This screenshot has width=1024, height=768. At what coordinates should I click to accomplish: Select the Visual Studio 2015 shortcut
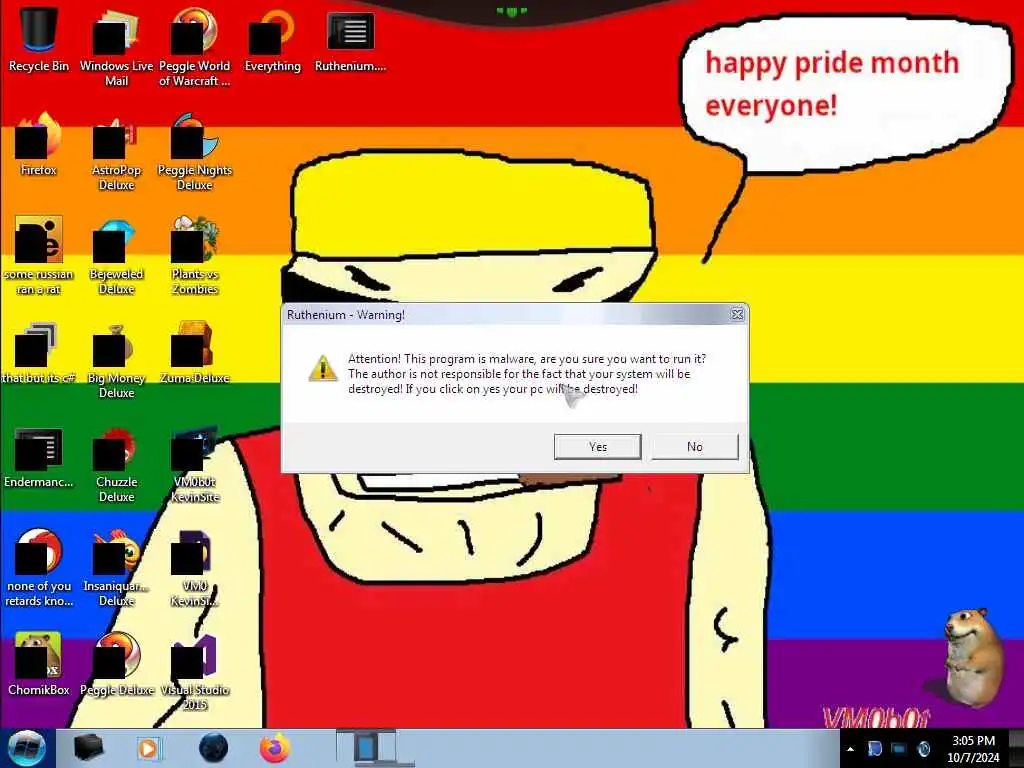click(x=195, y=671)
